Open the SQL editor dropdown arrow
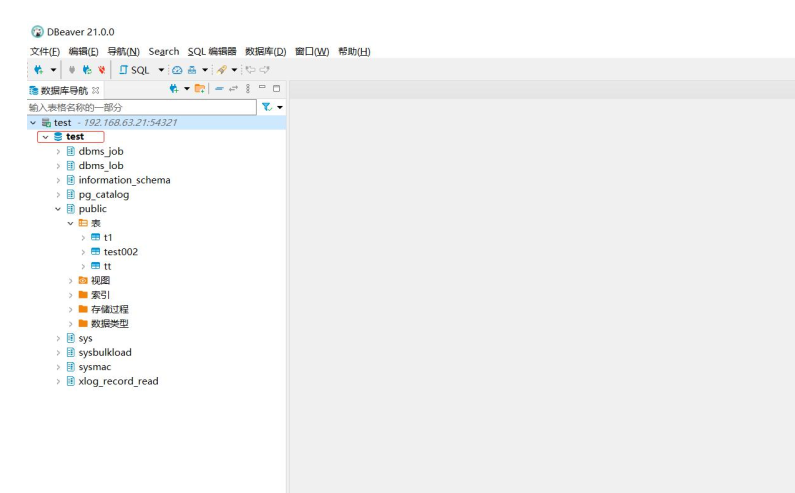 coord(161,70)
